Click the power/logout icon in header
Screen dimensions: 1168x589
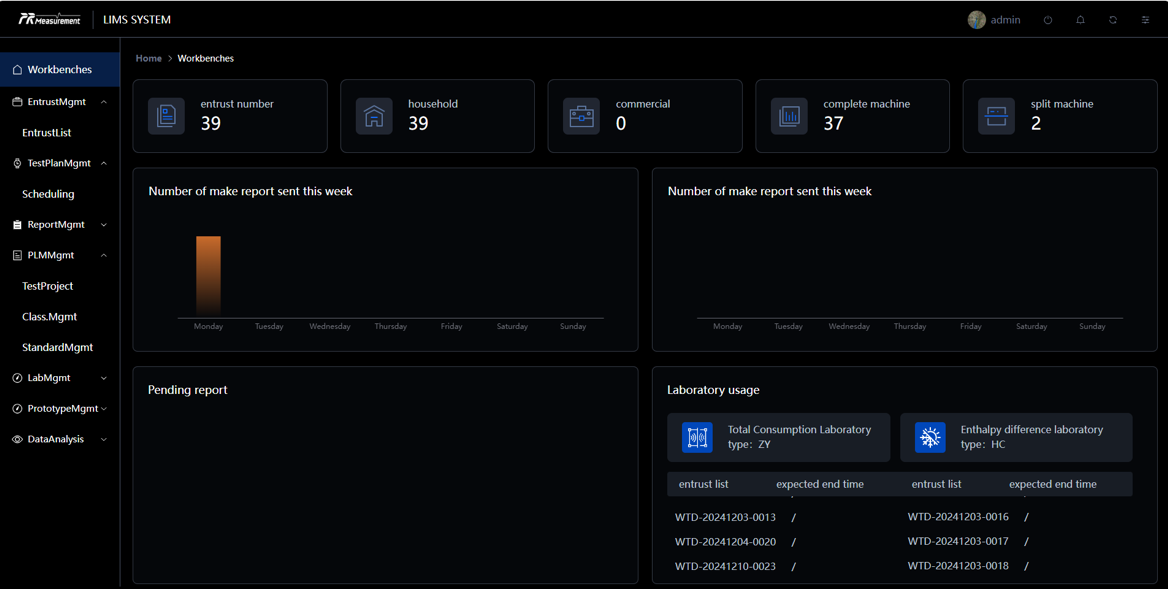click(x=1048, y=20)
